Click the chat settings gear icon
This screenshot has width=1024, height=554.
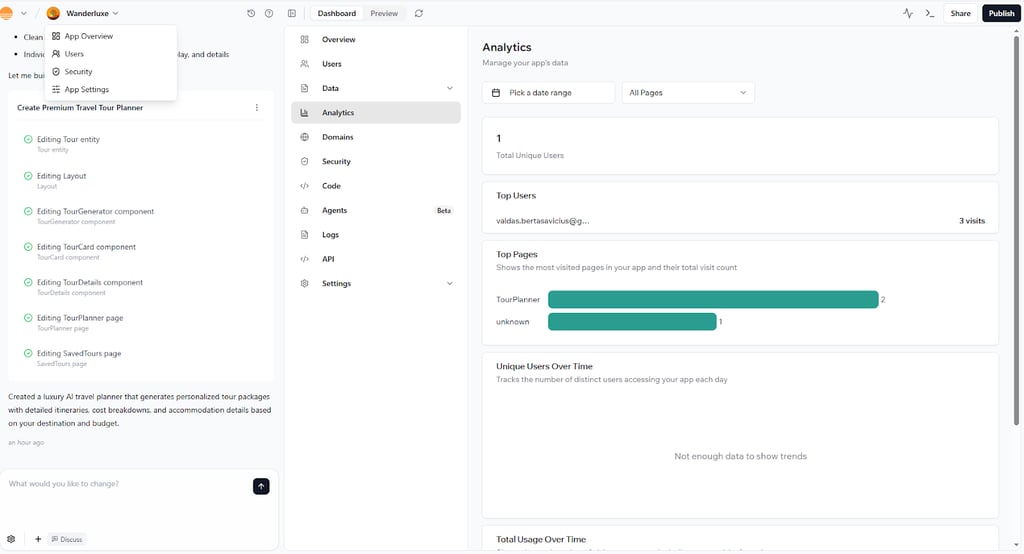pyautogui.click(x=11, y=539)
